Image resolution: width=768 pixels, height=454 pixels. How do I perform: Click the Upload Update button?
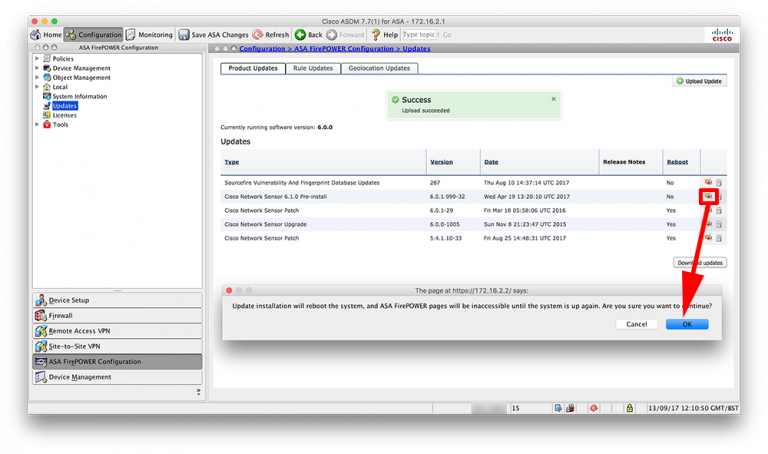click(699, 81)
